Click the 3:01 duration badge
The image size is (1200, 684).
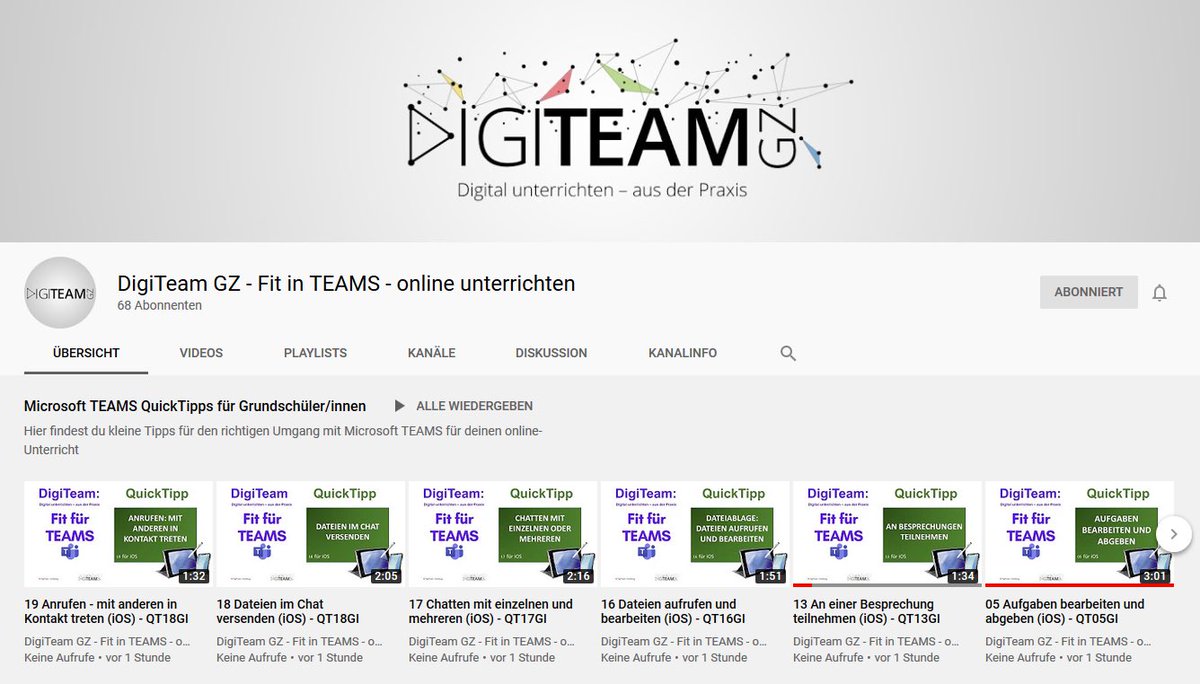[x=1153, y=576]
